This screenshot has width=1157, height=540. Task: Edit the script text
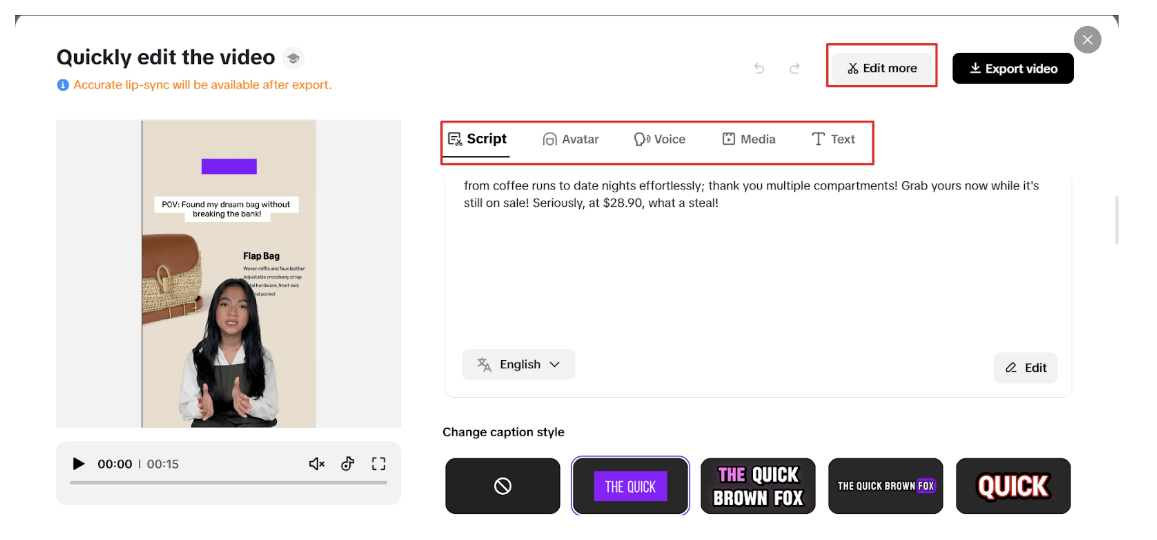(x=1025, y=368)
